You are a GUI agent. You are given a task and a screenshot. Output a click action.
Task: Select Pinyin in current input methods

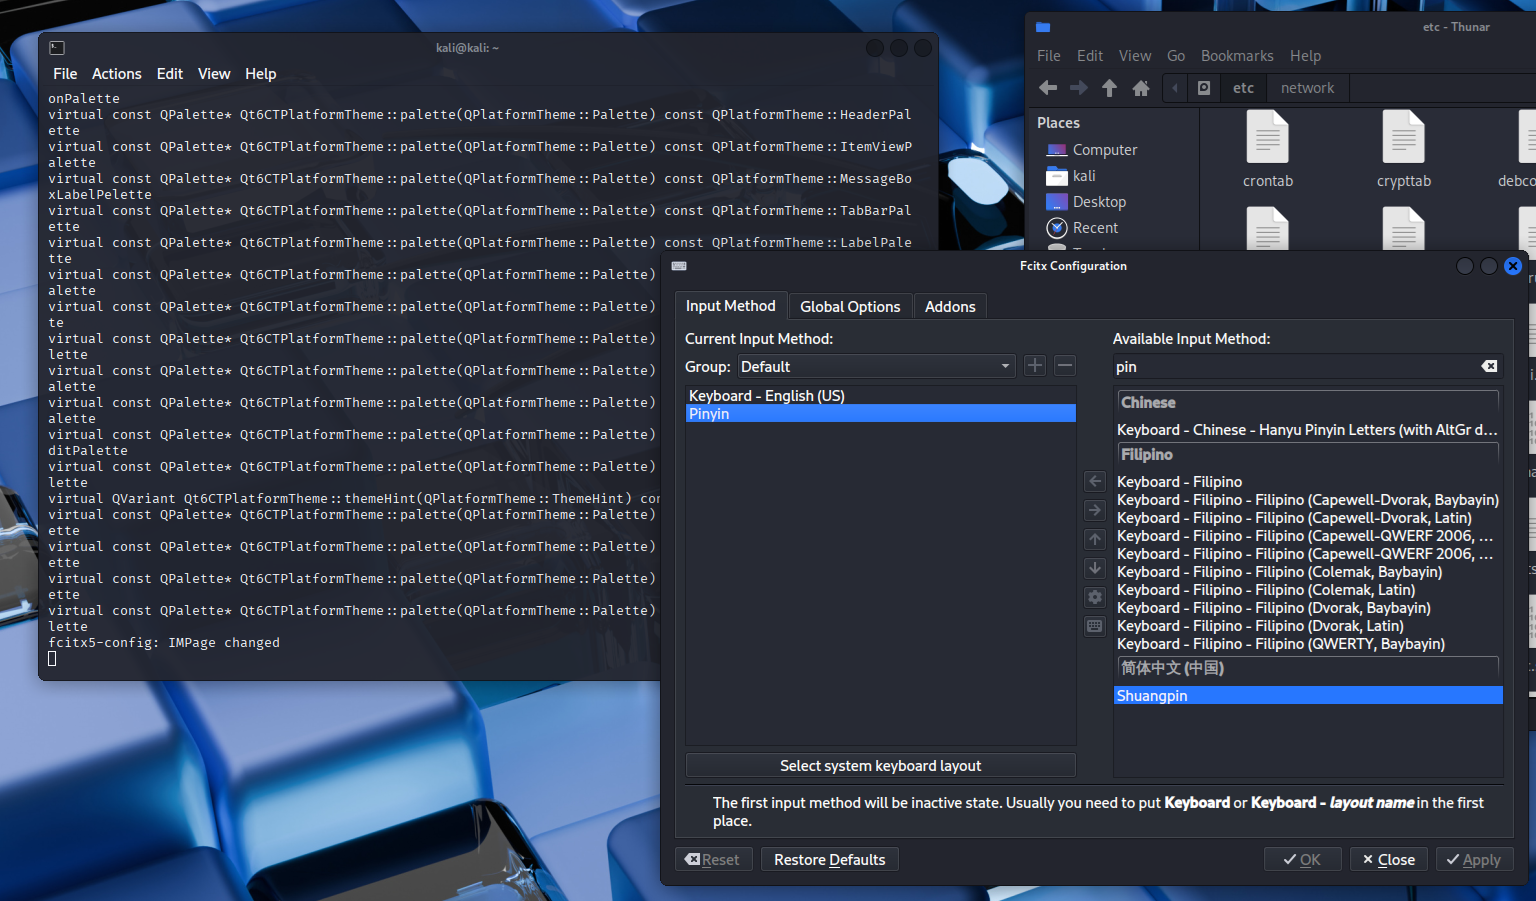tap(880, 414)
